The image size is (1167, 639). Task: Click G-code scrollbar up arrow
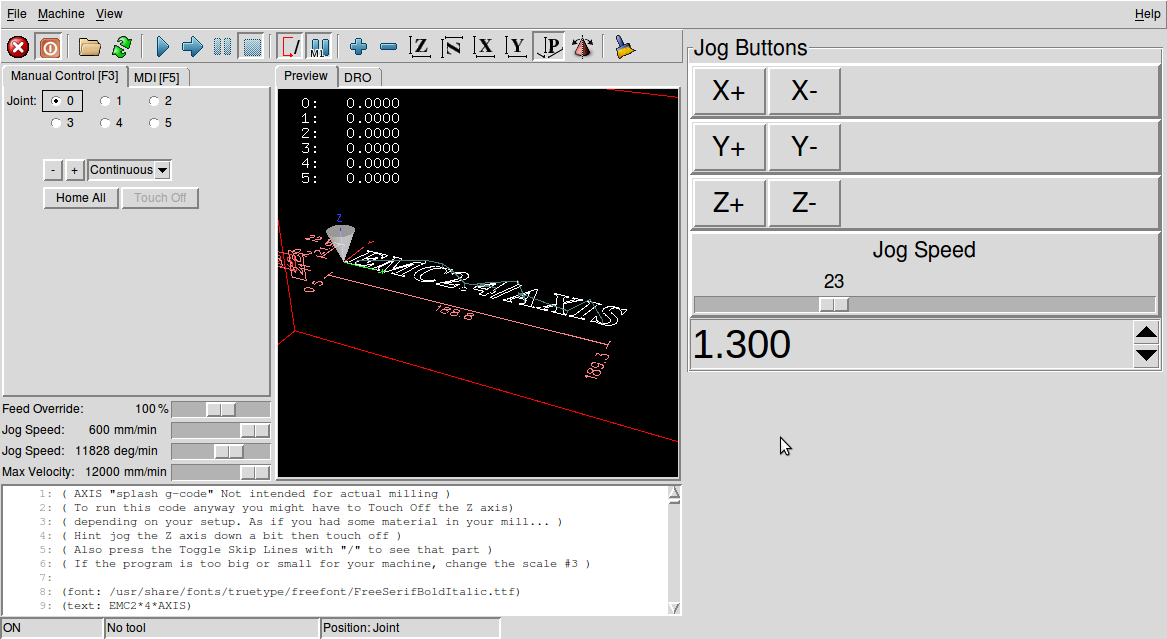tap(674, 493)
